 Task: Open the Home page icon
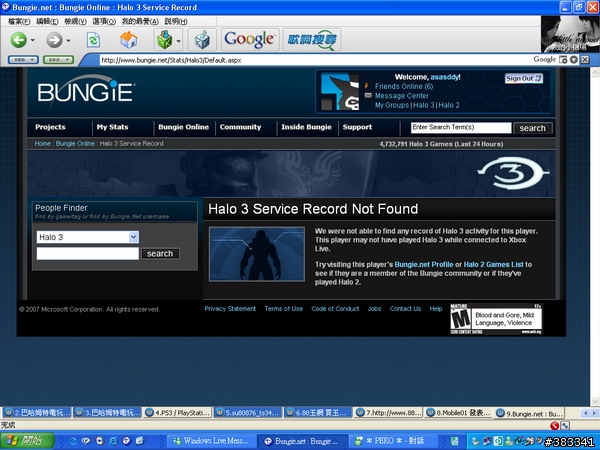tap(129, 39)
